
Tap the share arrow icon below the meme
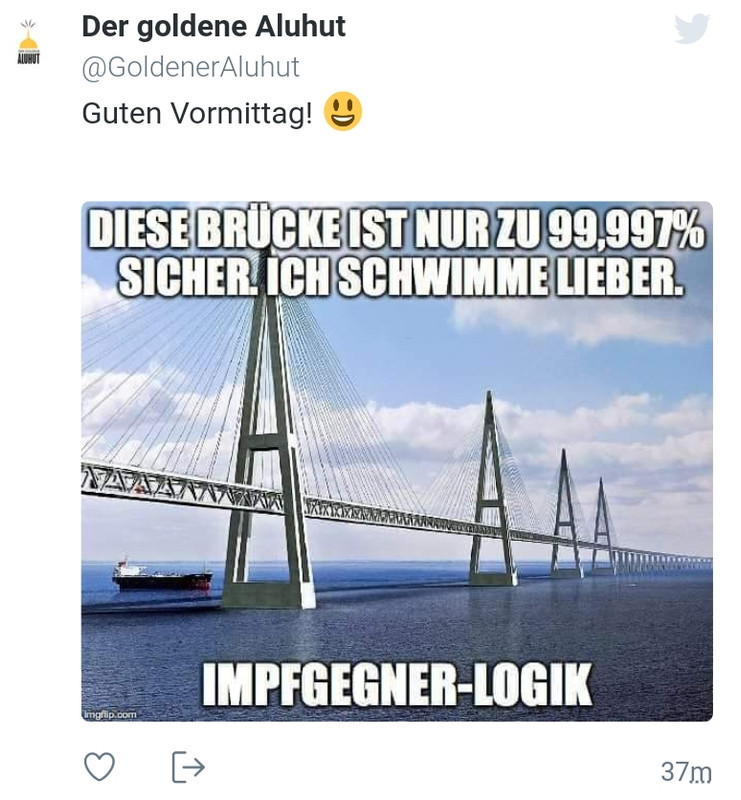pyautogui.click(x=188, y=766)
